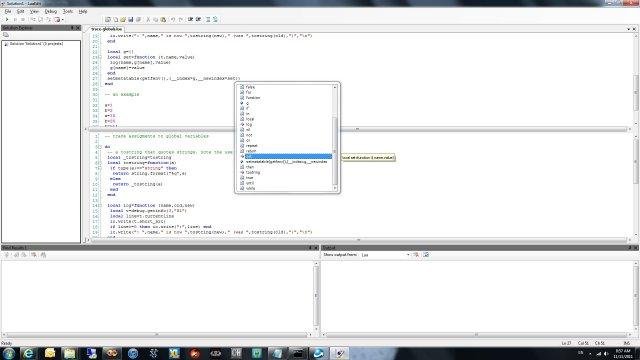Click the Open File folder icon
The width and height of the screenshot is (640, 360).
[123, 20]
